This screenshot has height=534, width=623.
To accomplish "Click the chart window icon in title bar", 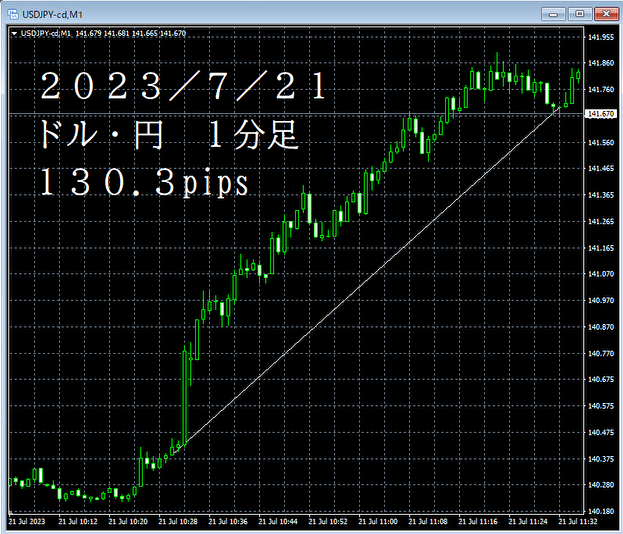I will [x=13, y=14].
